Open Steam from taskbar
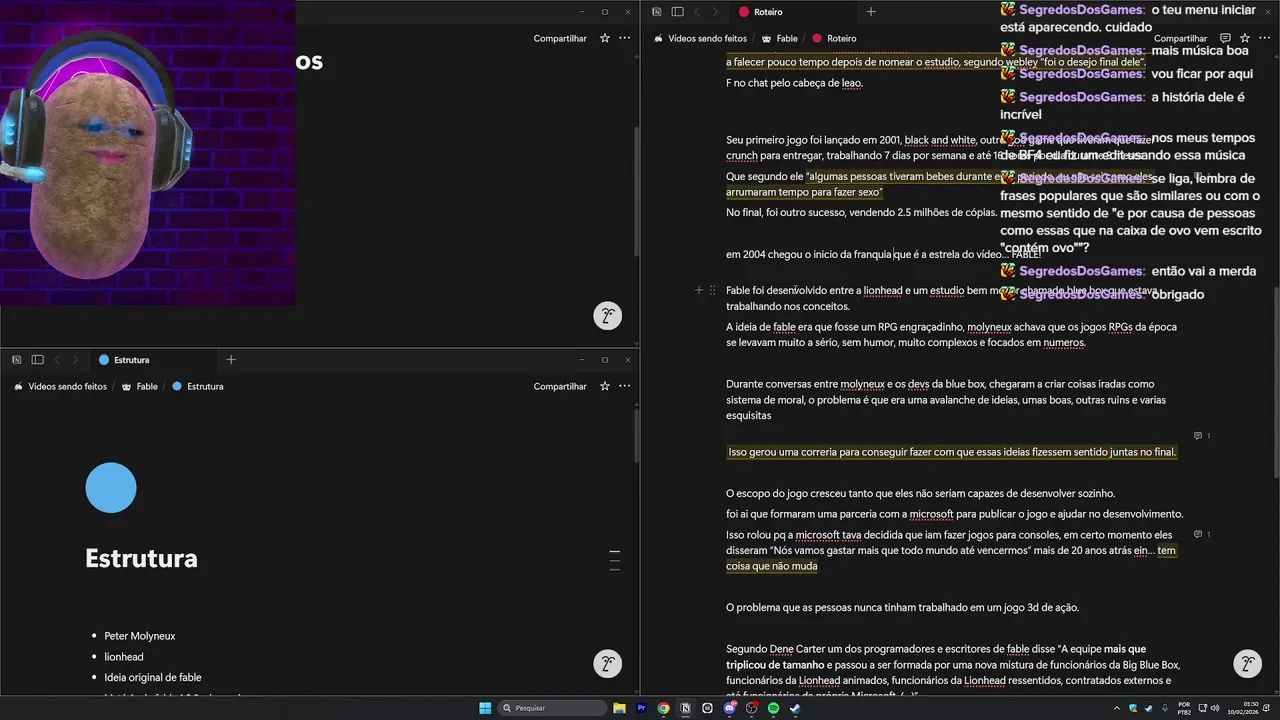The height and width of the screenshot is (720, 1280). [x=795, y=708]
